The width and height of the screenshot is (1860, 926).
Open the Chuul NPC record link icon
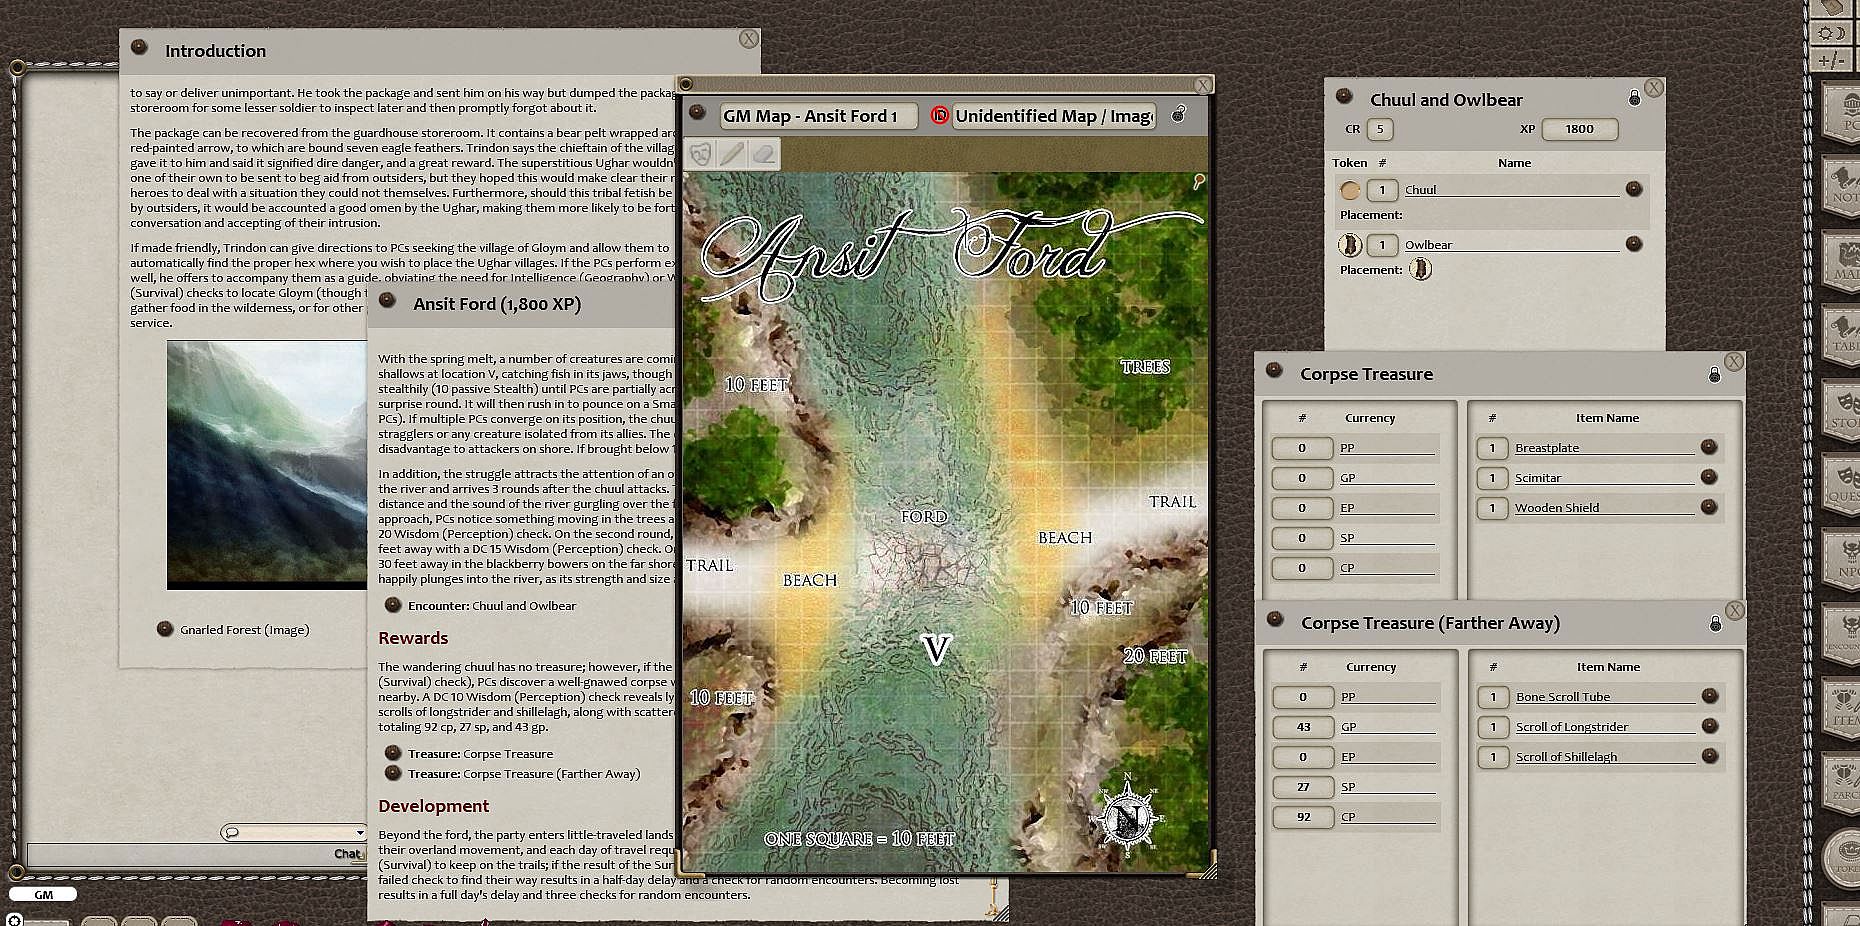[1633, 189]
